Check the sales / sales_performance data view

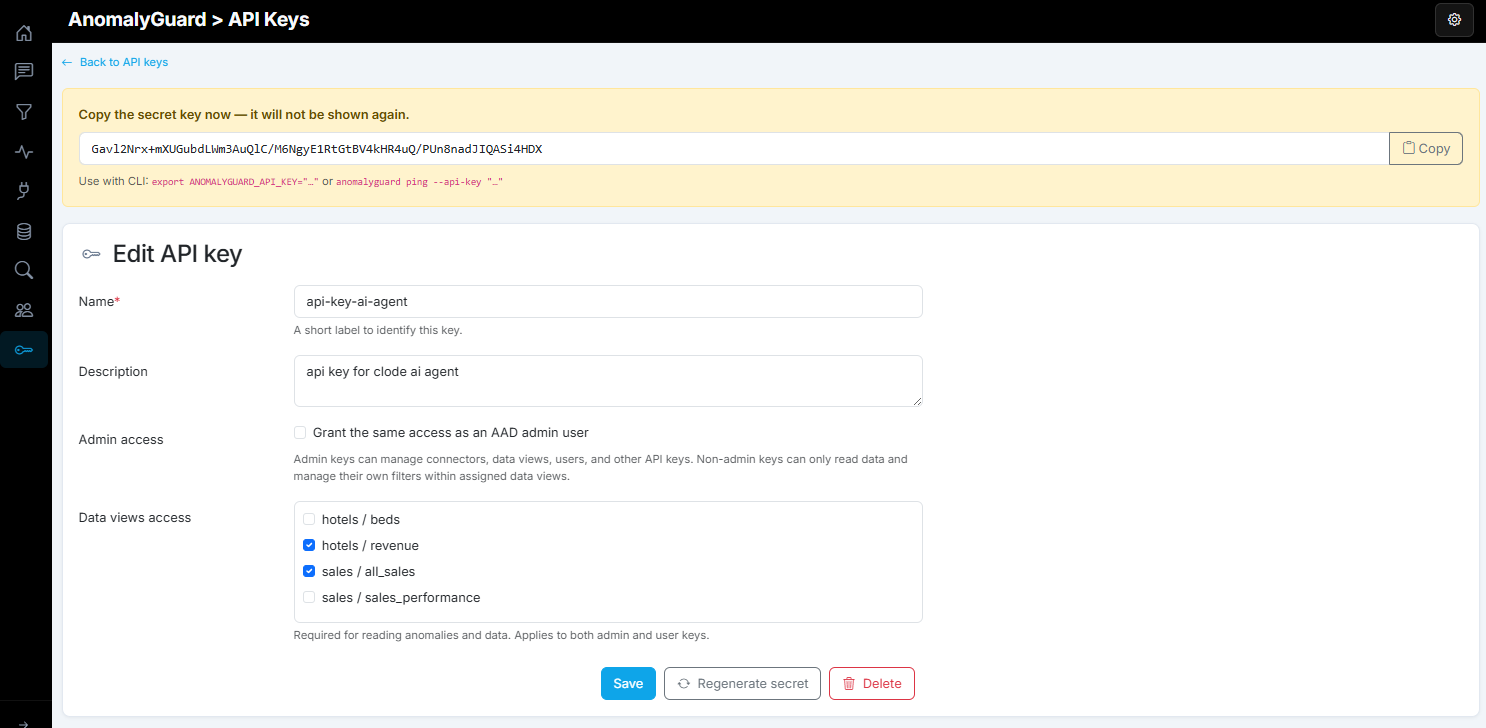(309, 598)
